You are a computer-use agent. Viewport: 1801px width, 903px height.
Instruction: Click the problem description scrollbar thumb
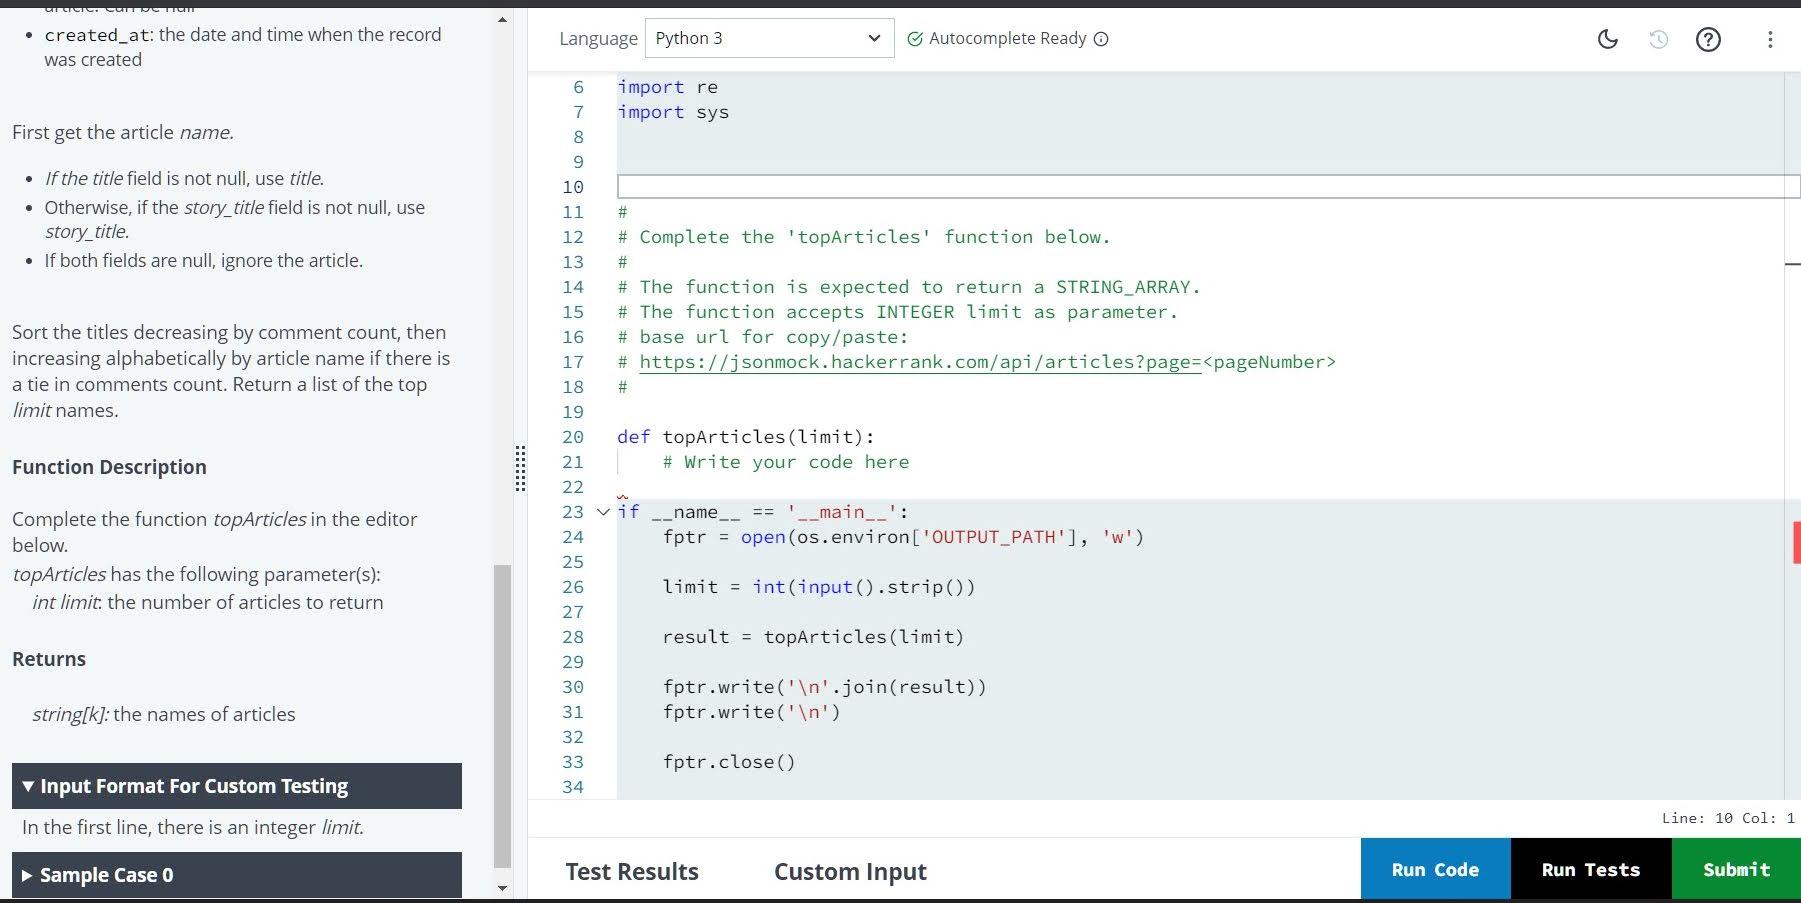pos(502,716)
